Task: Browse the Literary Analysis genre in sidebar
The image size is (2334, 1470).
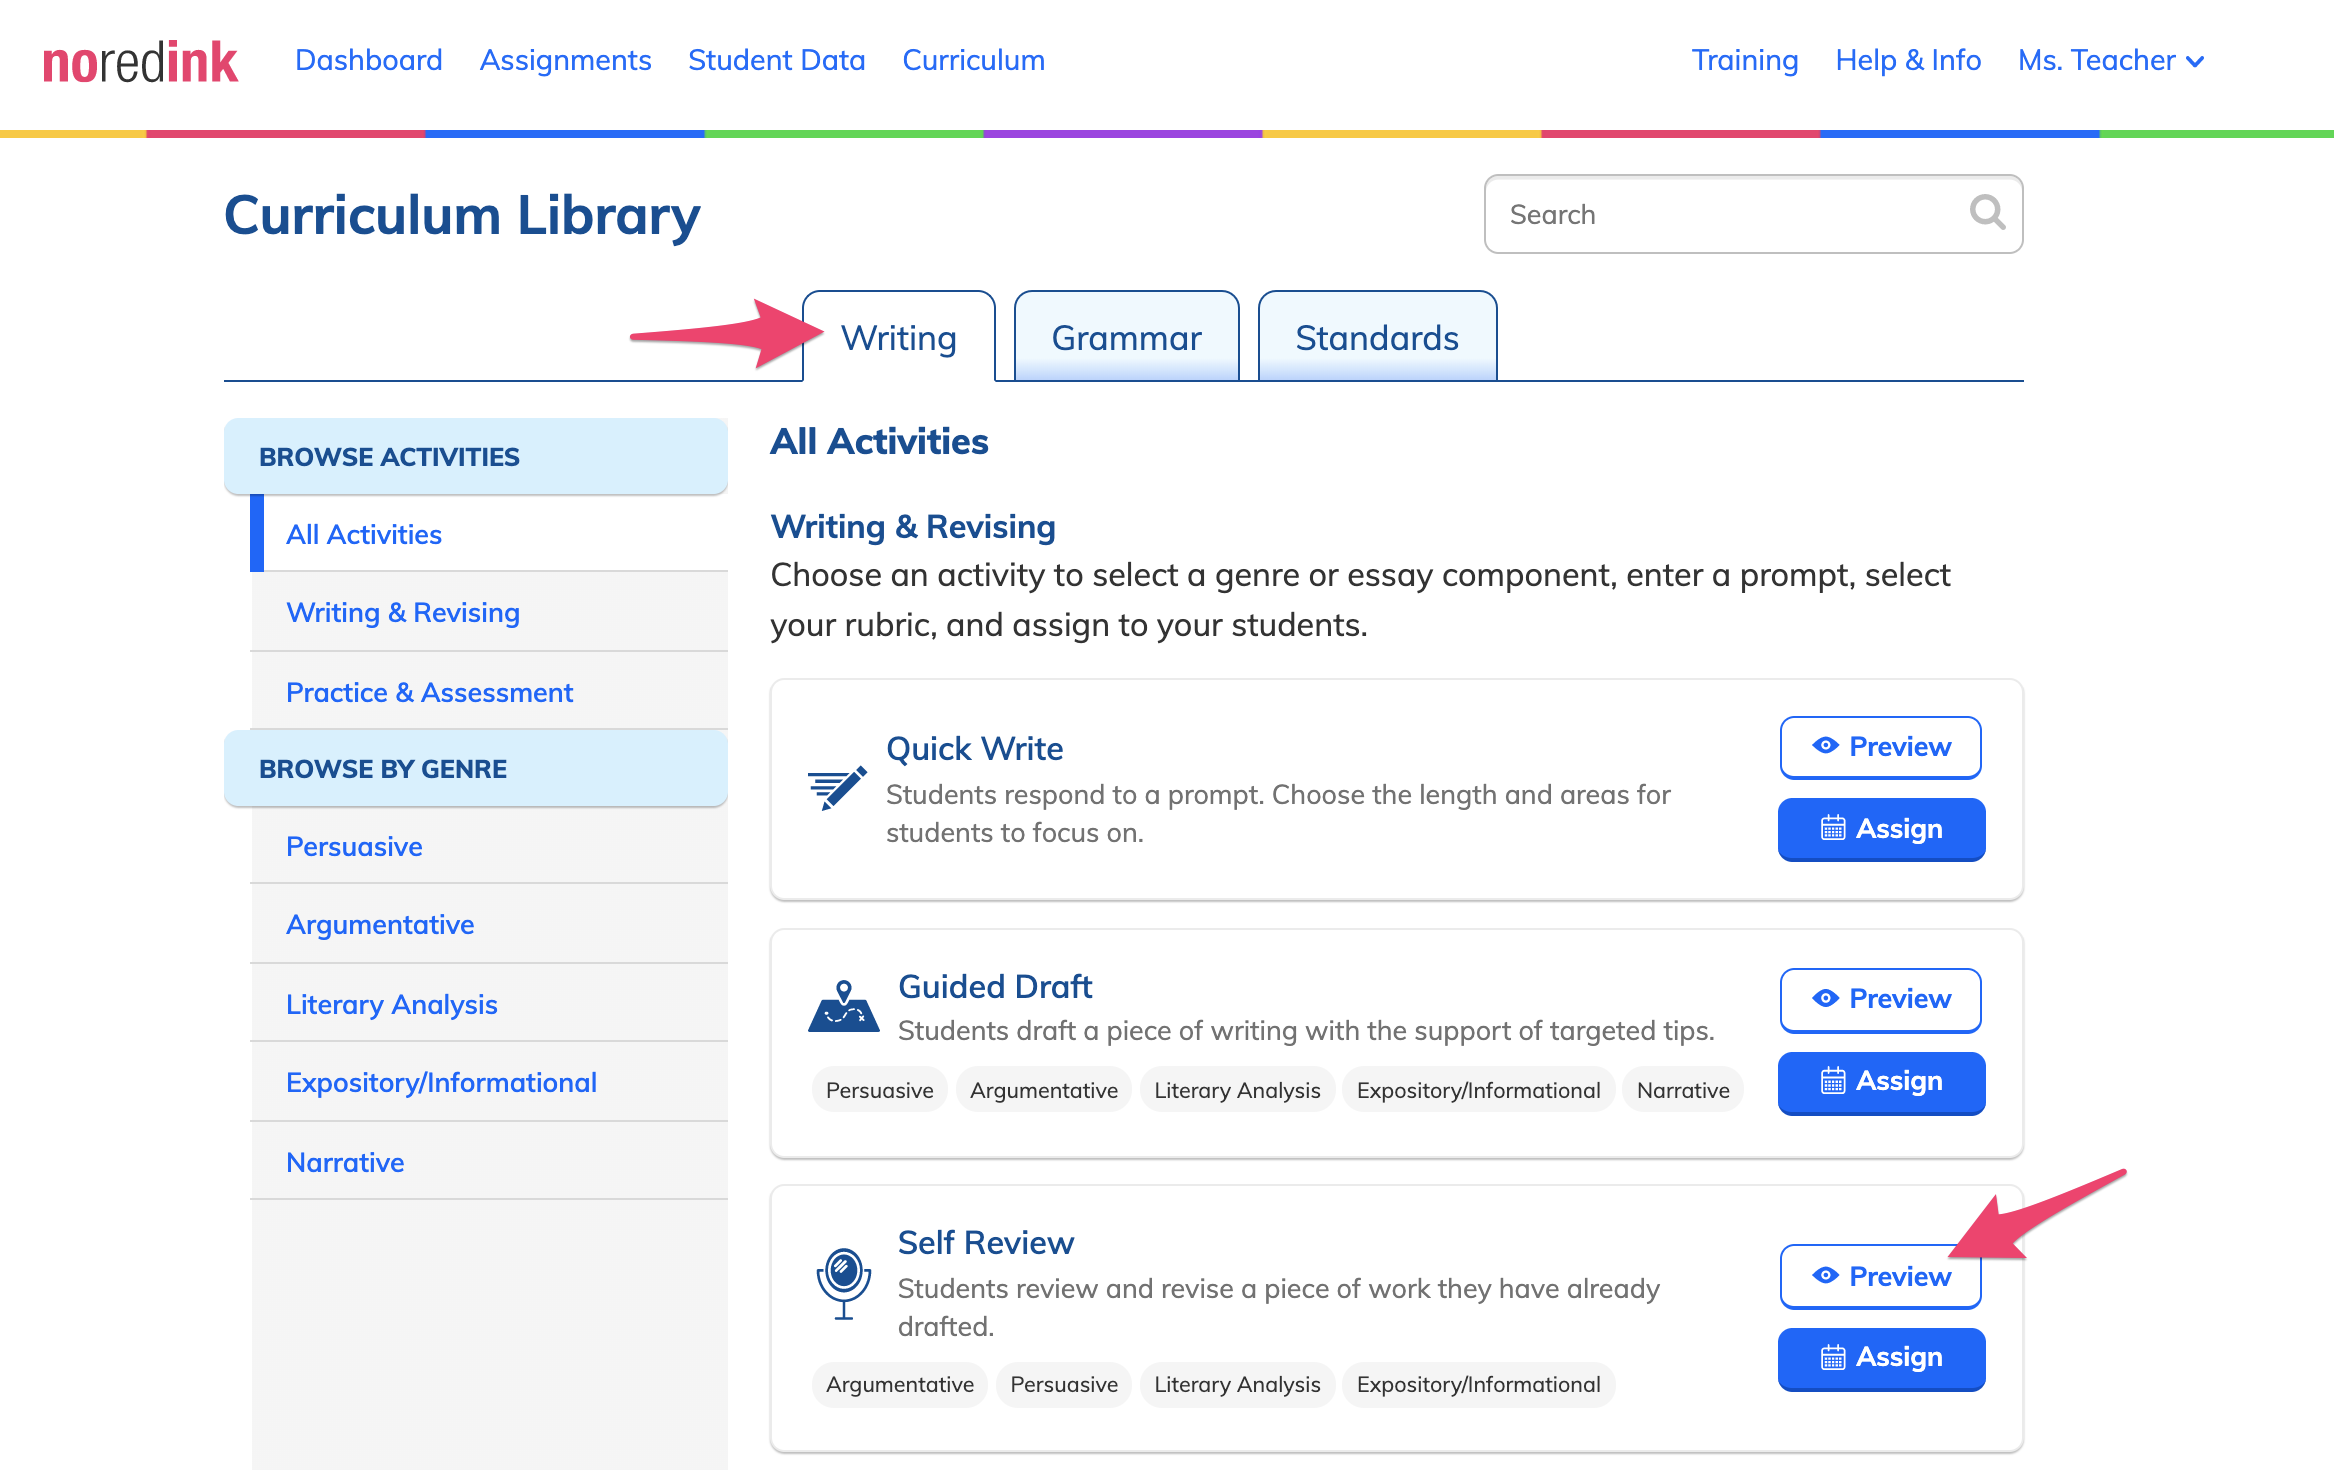Action: [x=489, y=1004]
